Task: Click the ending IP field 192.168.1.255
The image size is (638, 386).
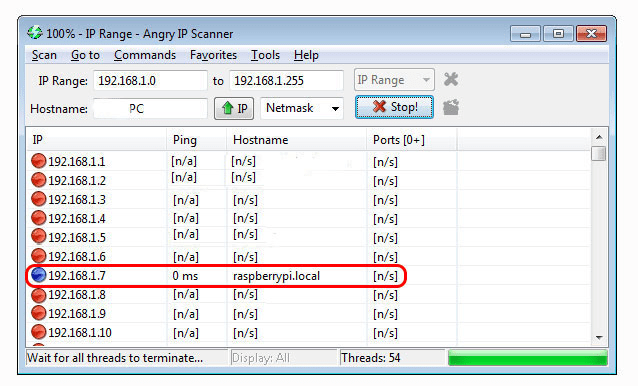Action: click(286, 81)
